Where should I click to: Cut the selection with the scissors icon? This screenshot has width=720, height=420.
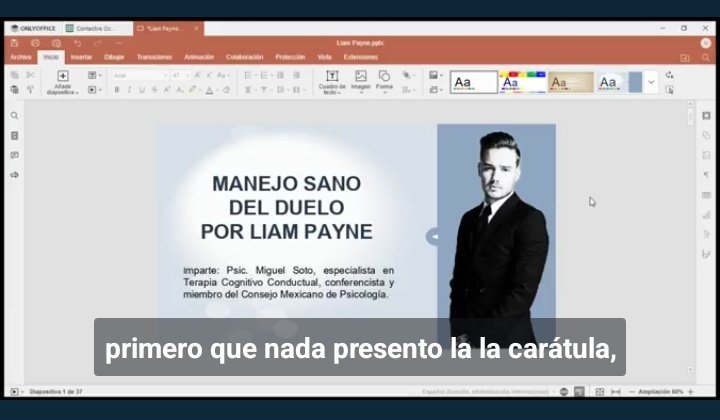click(x=30, y=75)
